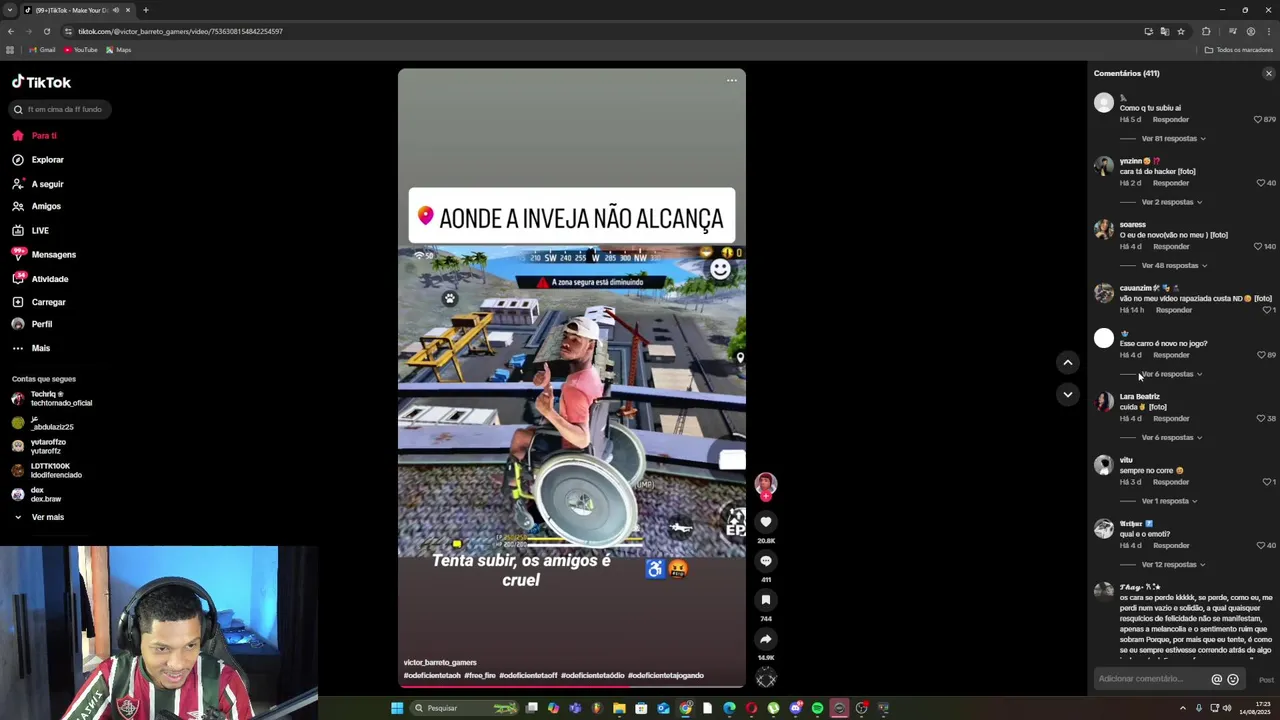1280x720 pixels.
Task: Reply to ynzinn's hacker comment
Action: tap(1170, 183)
